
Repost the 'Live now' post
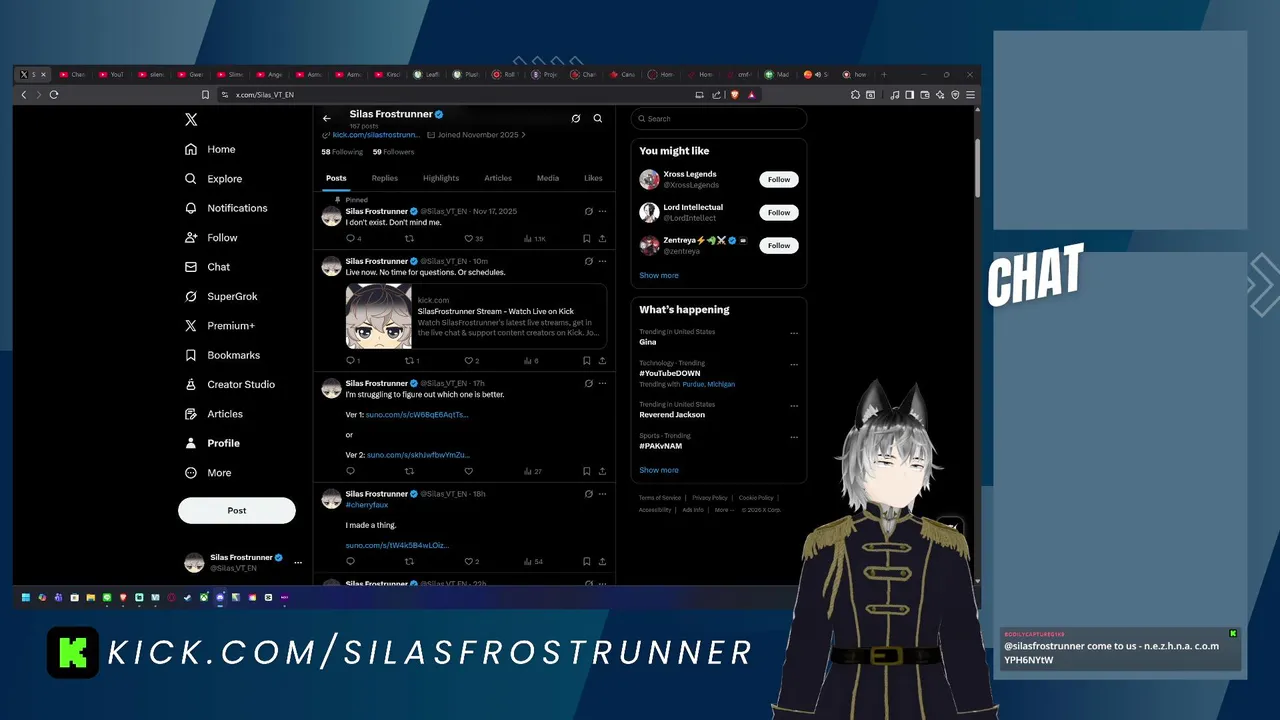[x=409, y=361]
